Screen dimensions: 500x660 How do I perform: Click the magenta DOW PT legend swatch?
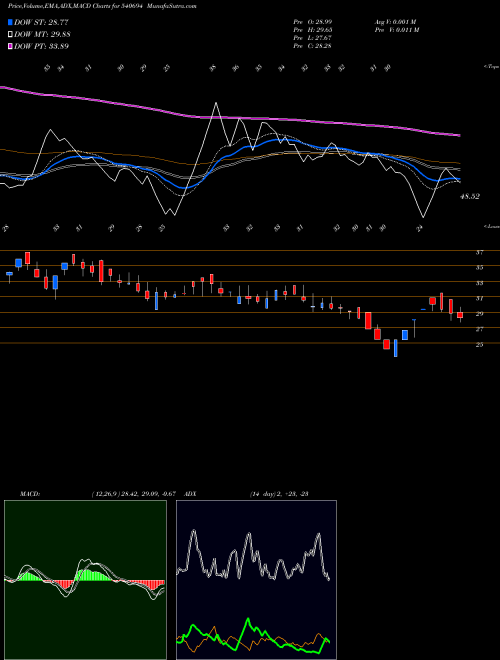(11, 46)
